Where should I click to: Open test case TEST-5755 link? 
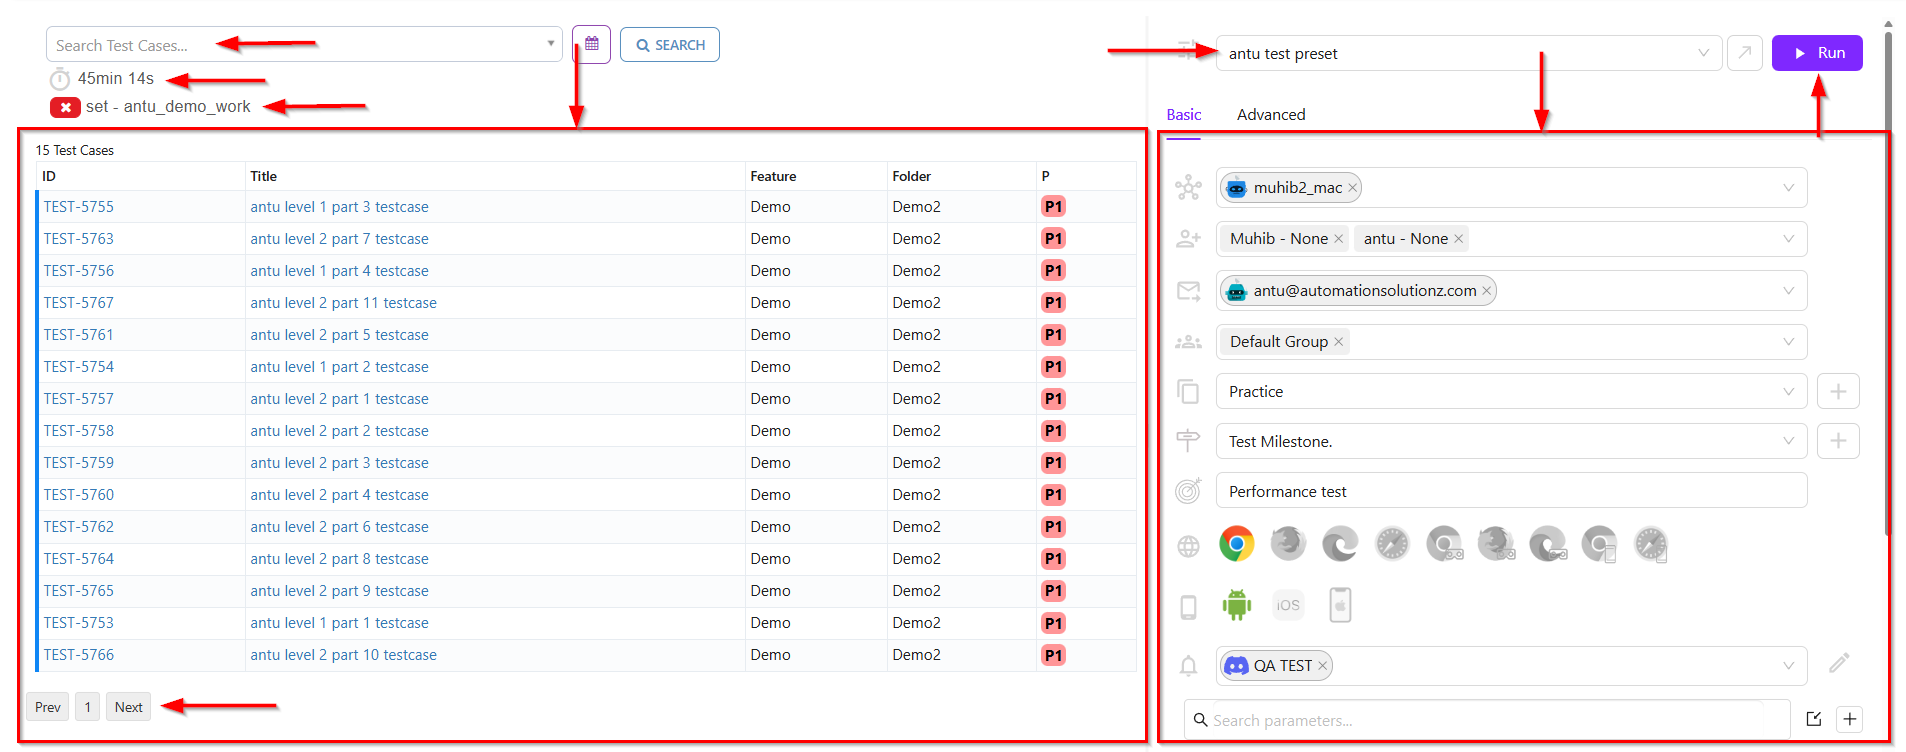(x=79, y=207)
